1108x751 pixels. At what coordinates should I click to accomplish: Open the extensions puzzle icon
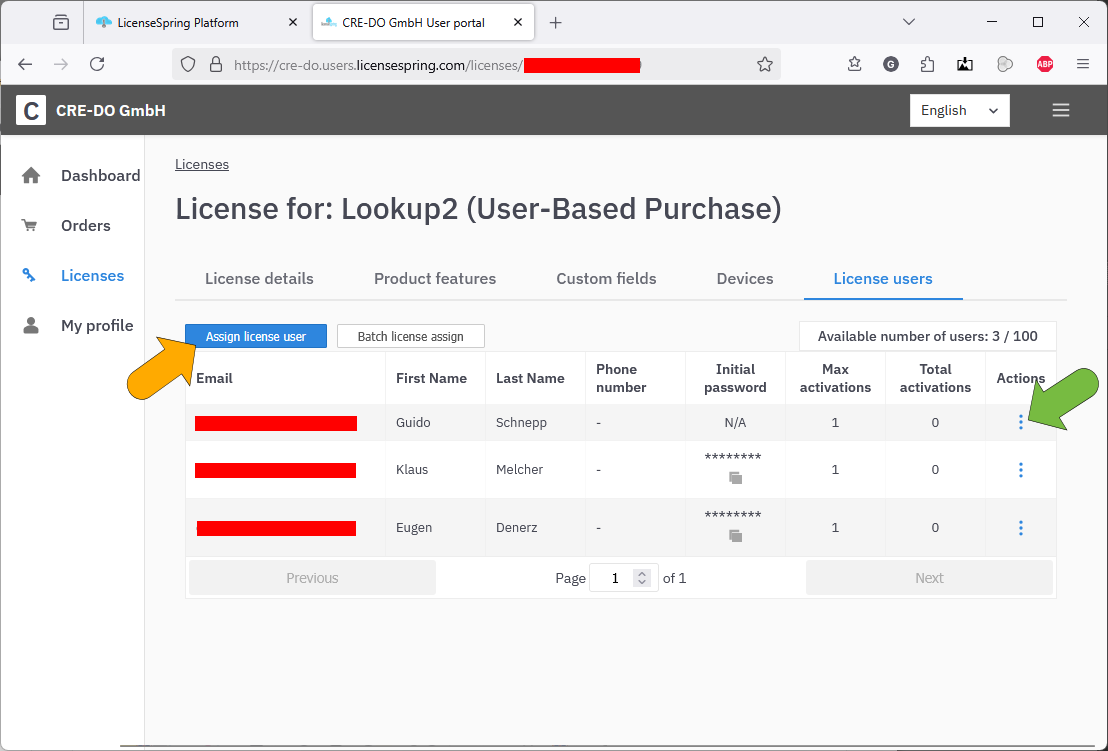click(x=928, y=64)
